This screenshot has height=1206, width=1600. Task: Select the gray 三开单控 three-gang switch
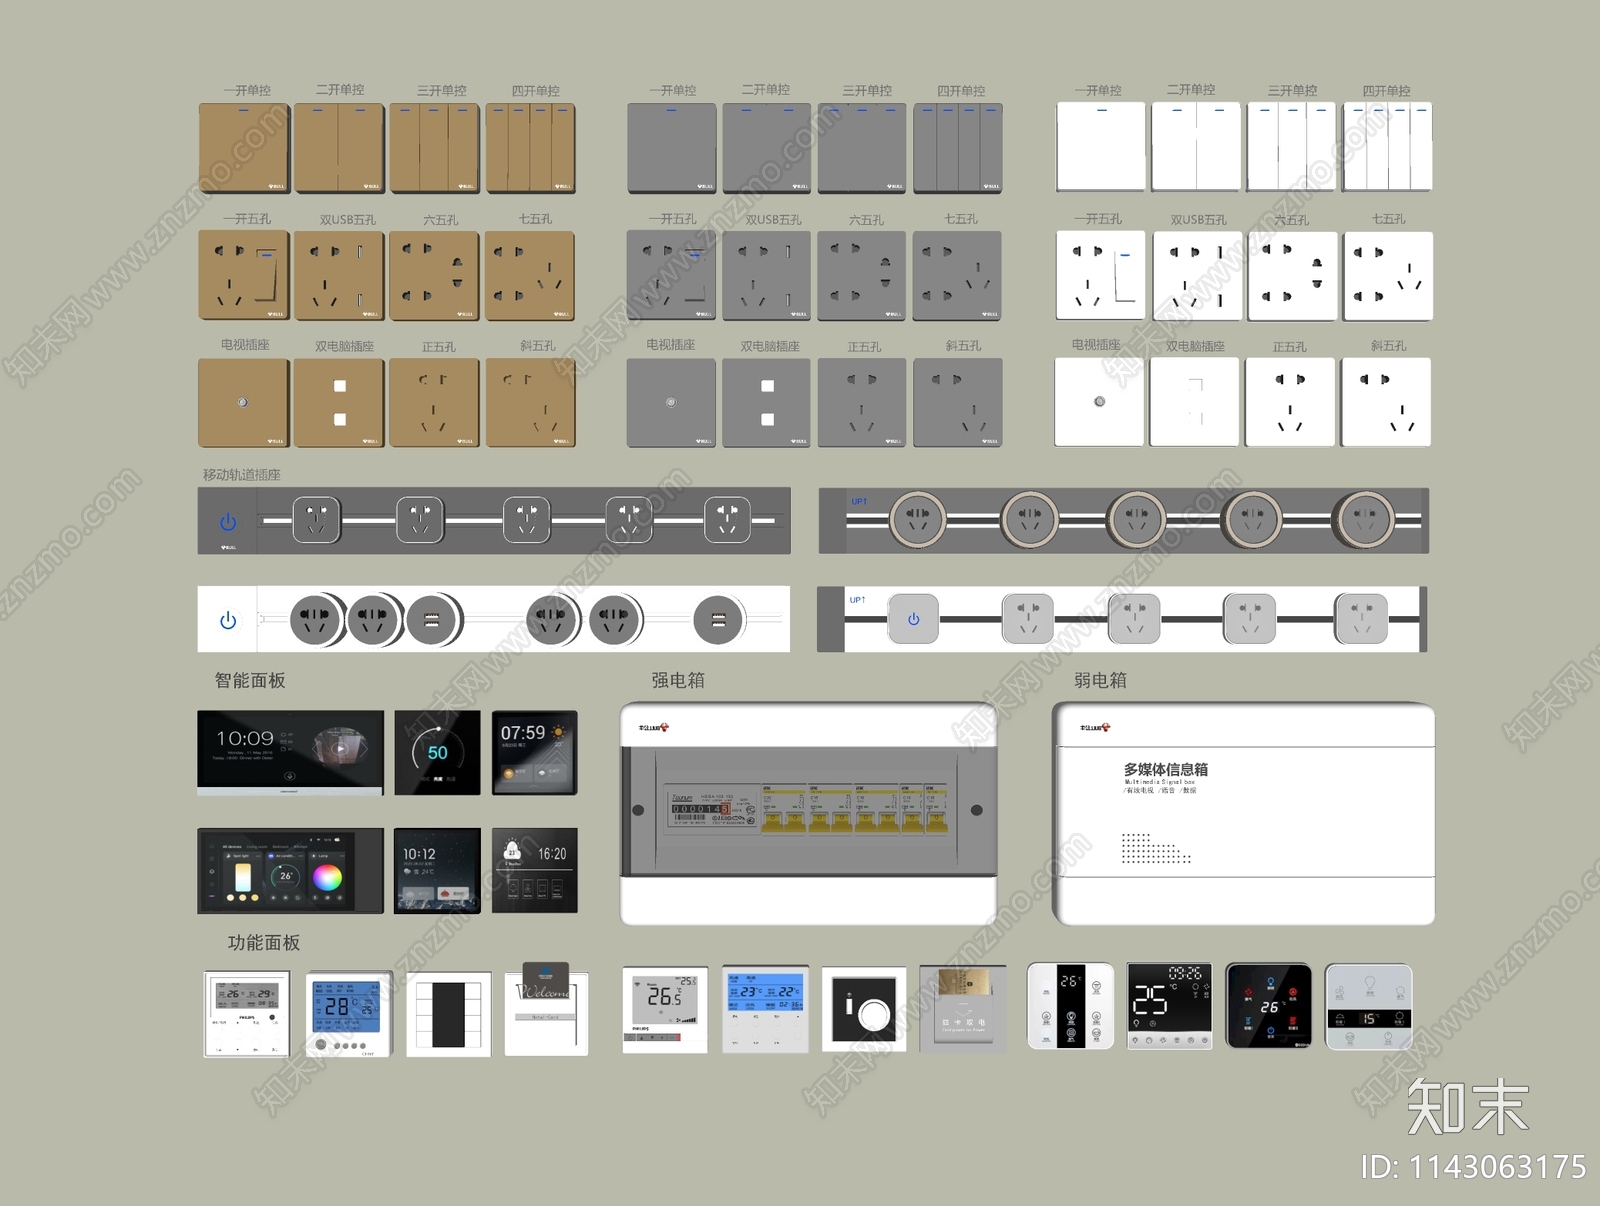coord(862,148)
